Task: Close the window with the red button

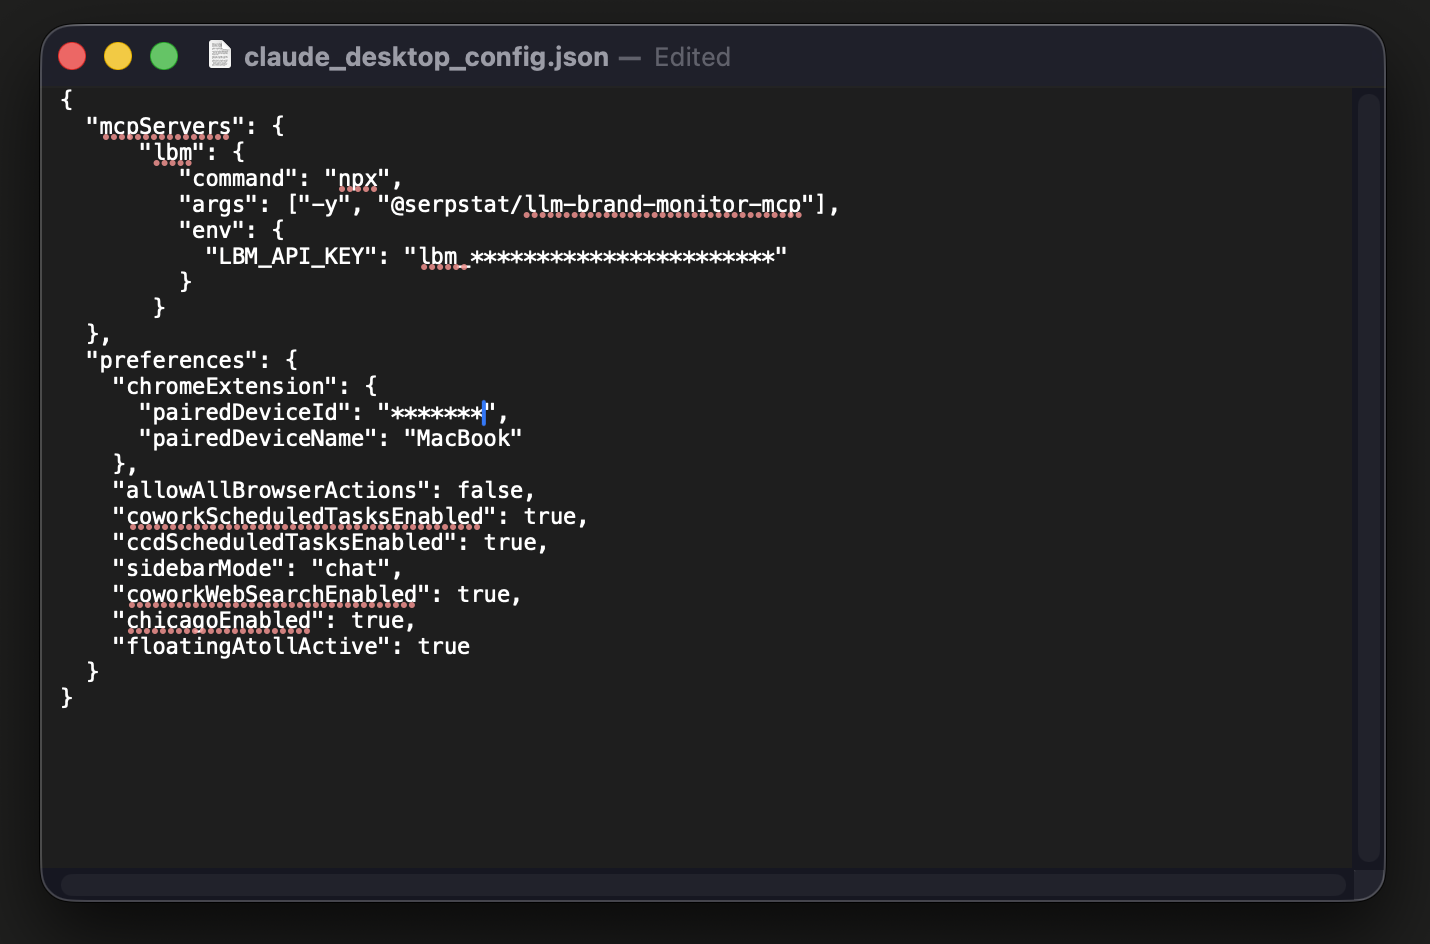Action: click(72, 56)
